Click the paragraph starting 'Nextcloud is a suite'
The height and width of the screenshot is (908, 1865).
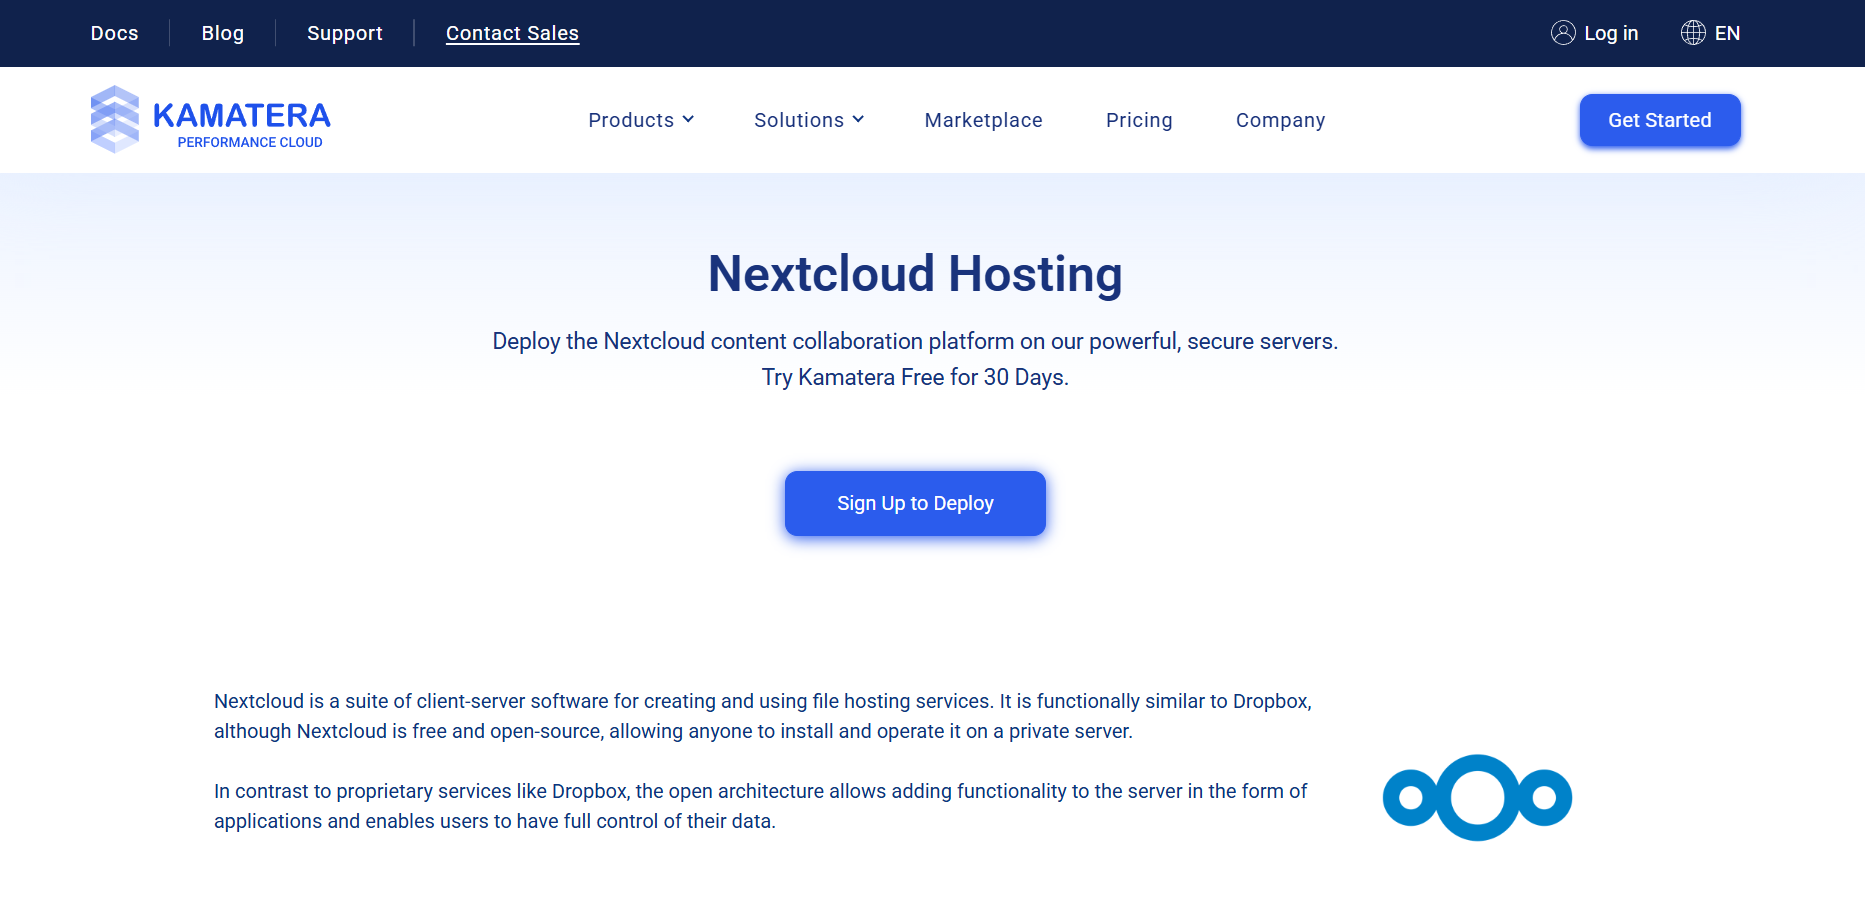[763, 716]
